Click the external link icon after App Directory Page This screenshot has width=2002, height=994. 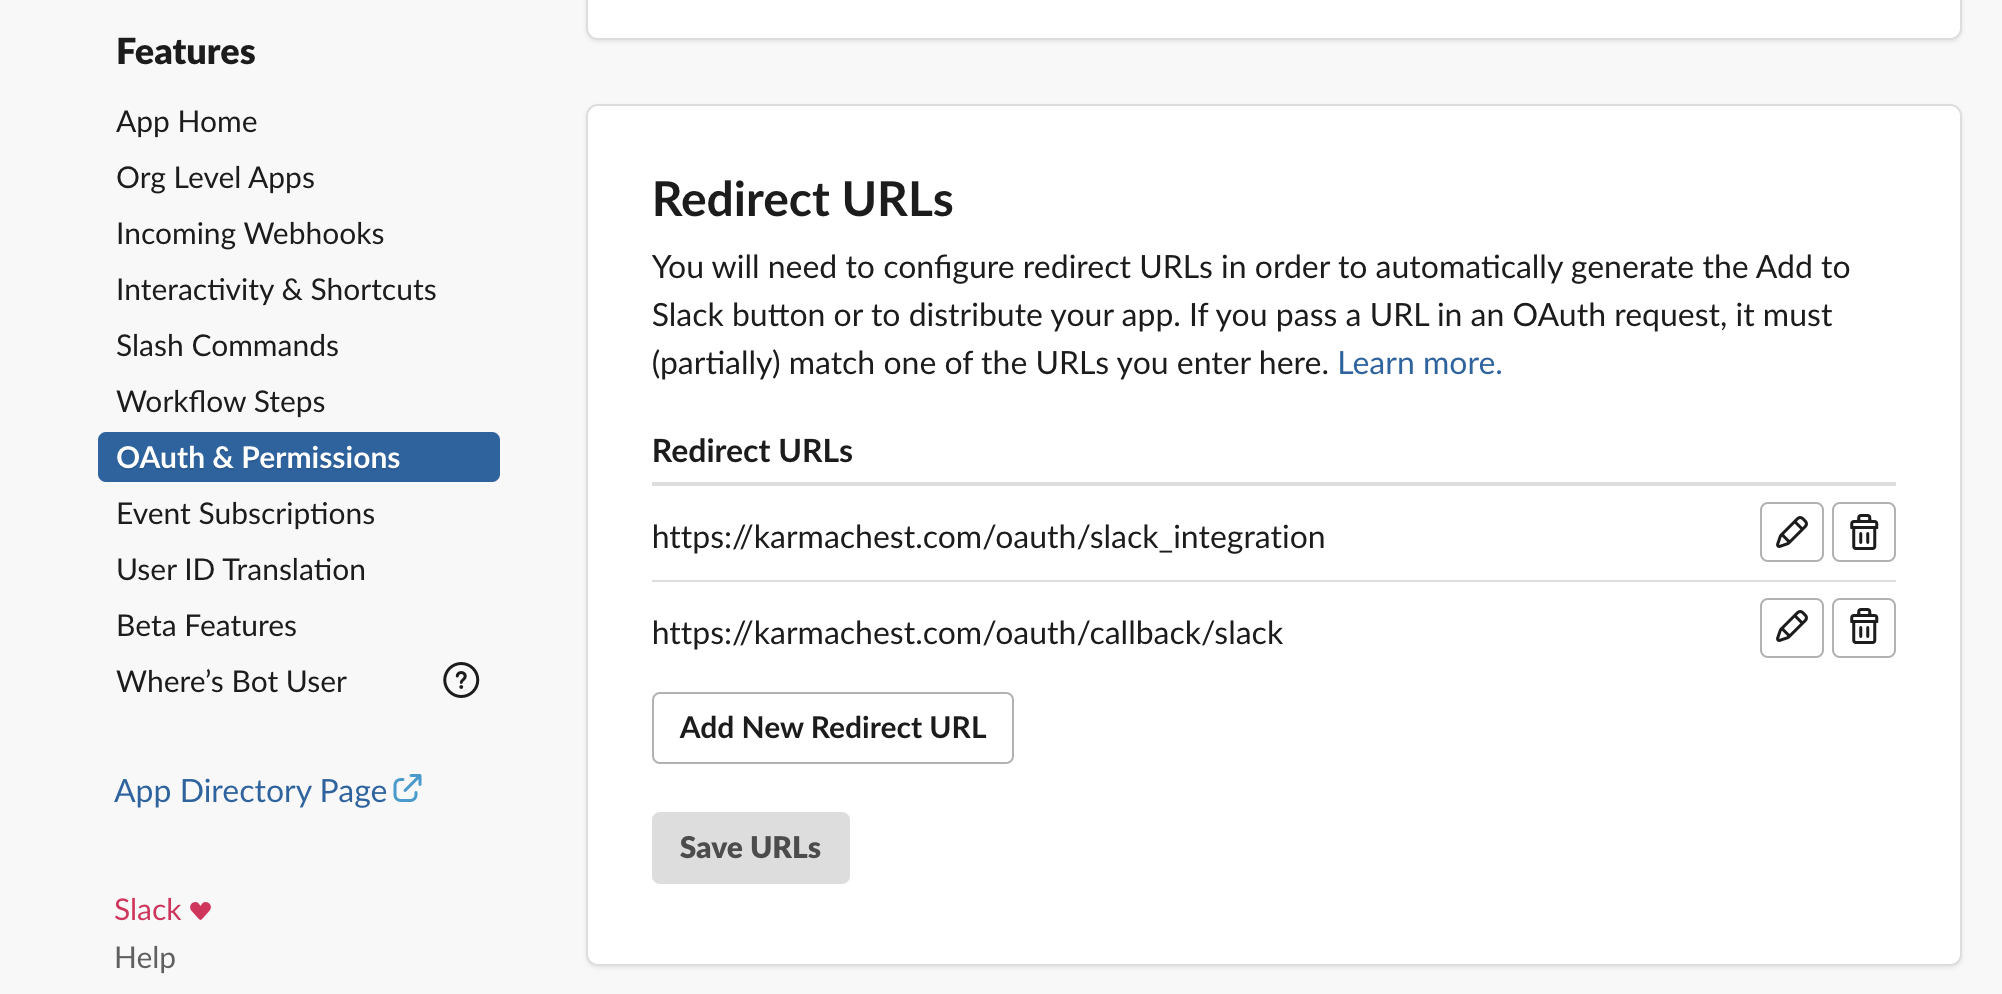[x=408, y=788]
